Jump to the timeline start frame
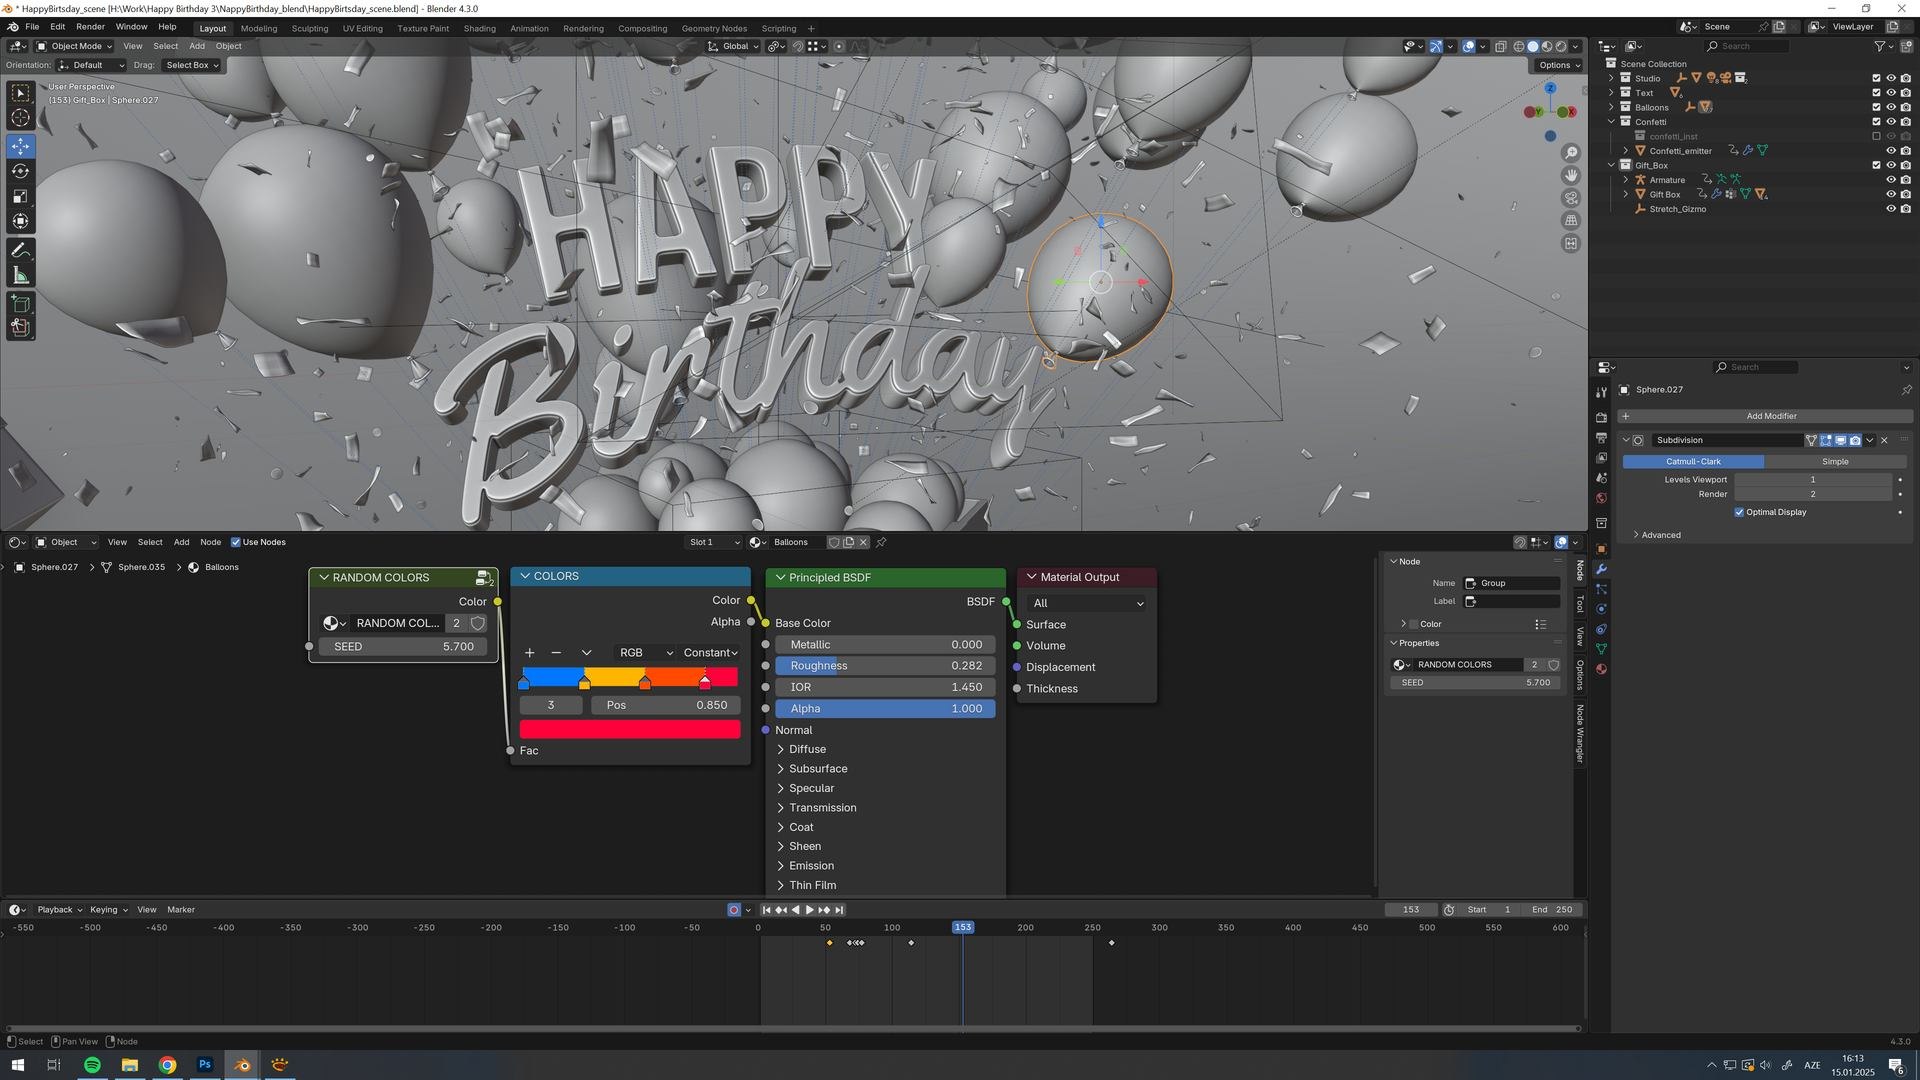The width and height of the screenshot is (1920, 1080). [x=766, y=910]
